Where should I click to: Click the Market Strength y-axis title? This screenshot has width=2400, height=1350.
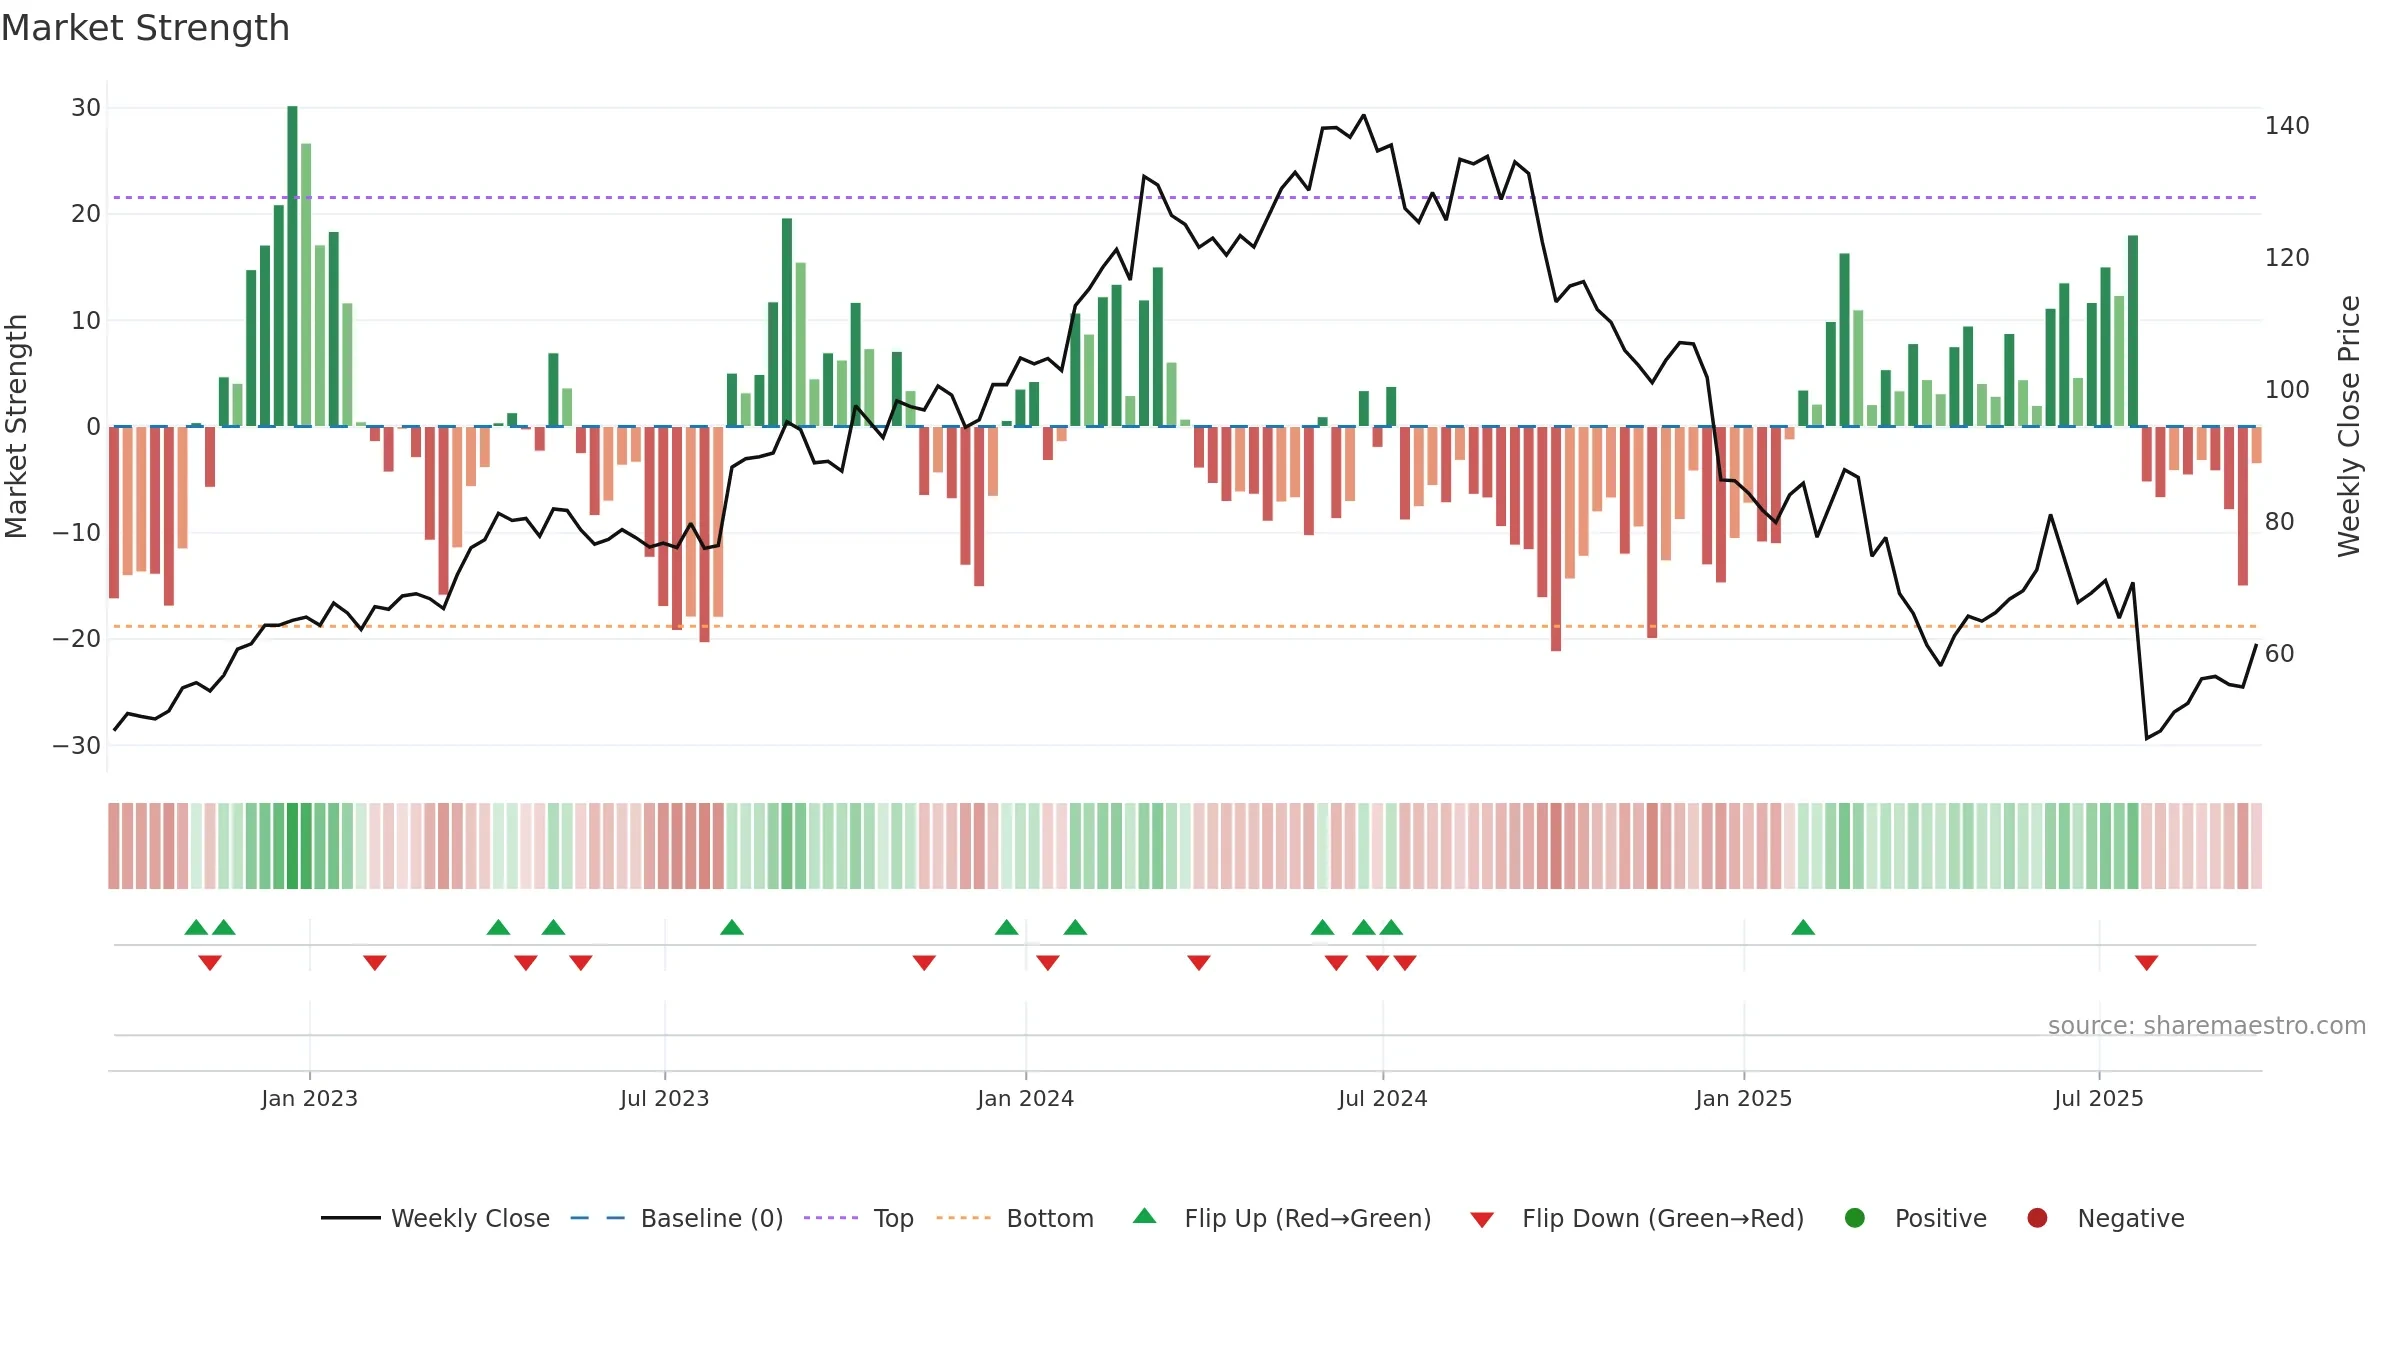(x=16, y=426)
